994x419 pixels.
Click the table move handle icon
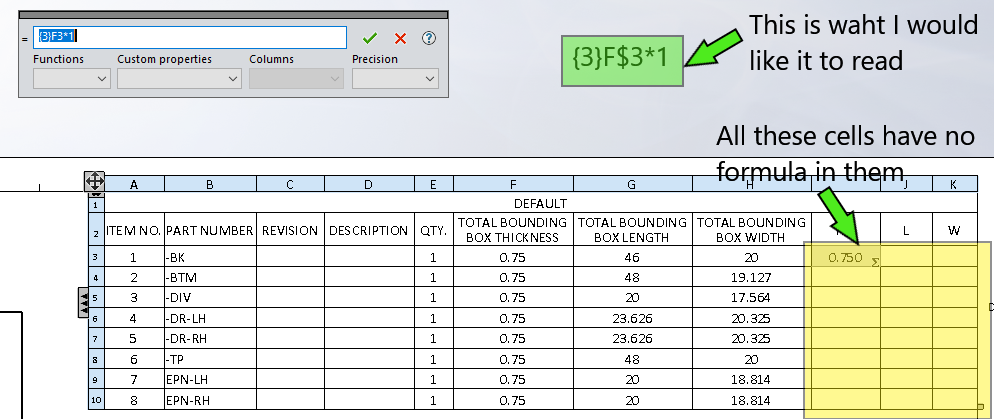point(93,182)
